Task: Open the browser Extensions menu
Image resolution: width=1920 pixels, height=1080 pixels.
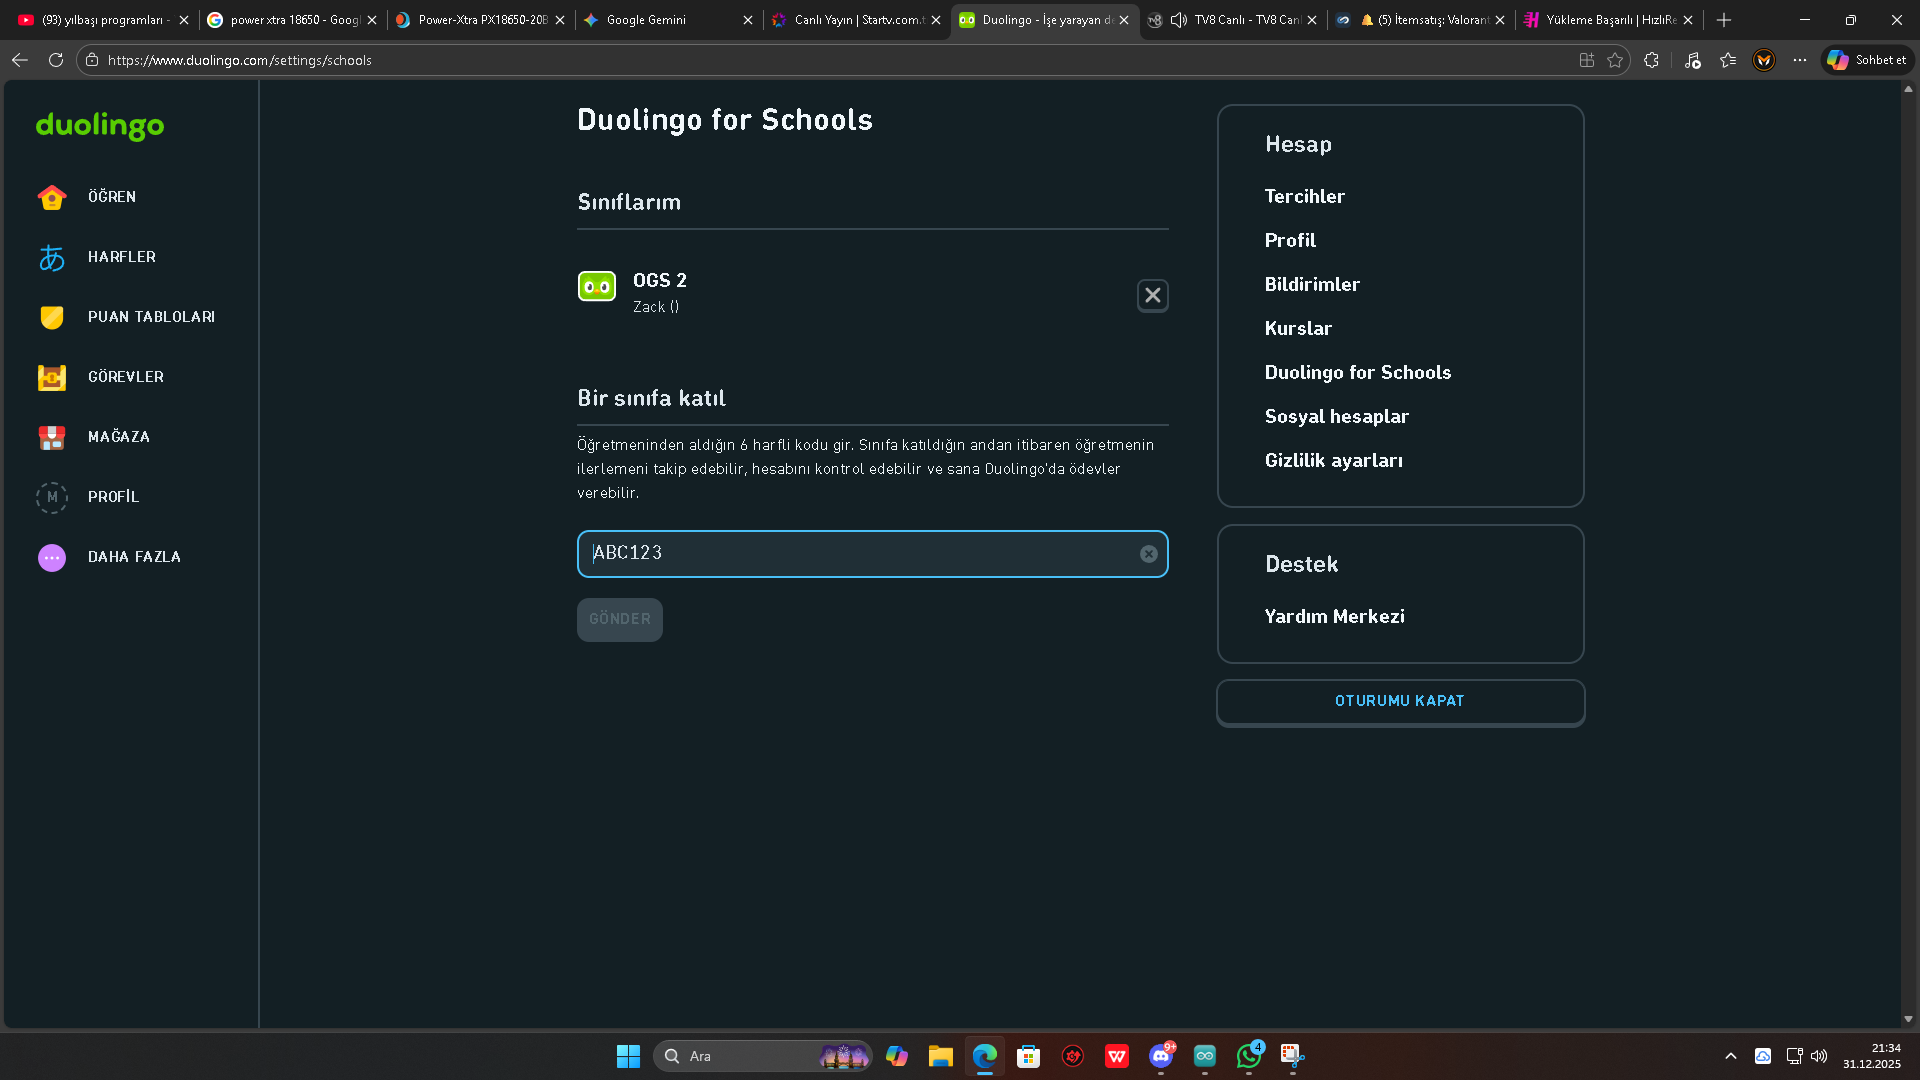Action: [x=1651, y=60]
